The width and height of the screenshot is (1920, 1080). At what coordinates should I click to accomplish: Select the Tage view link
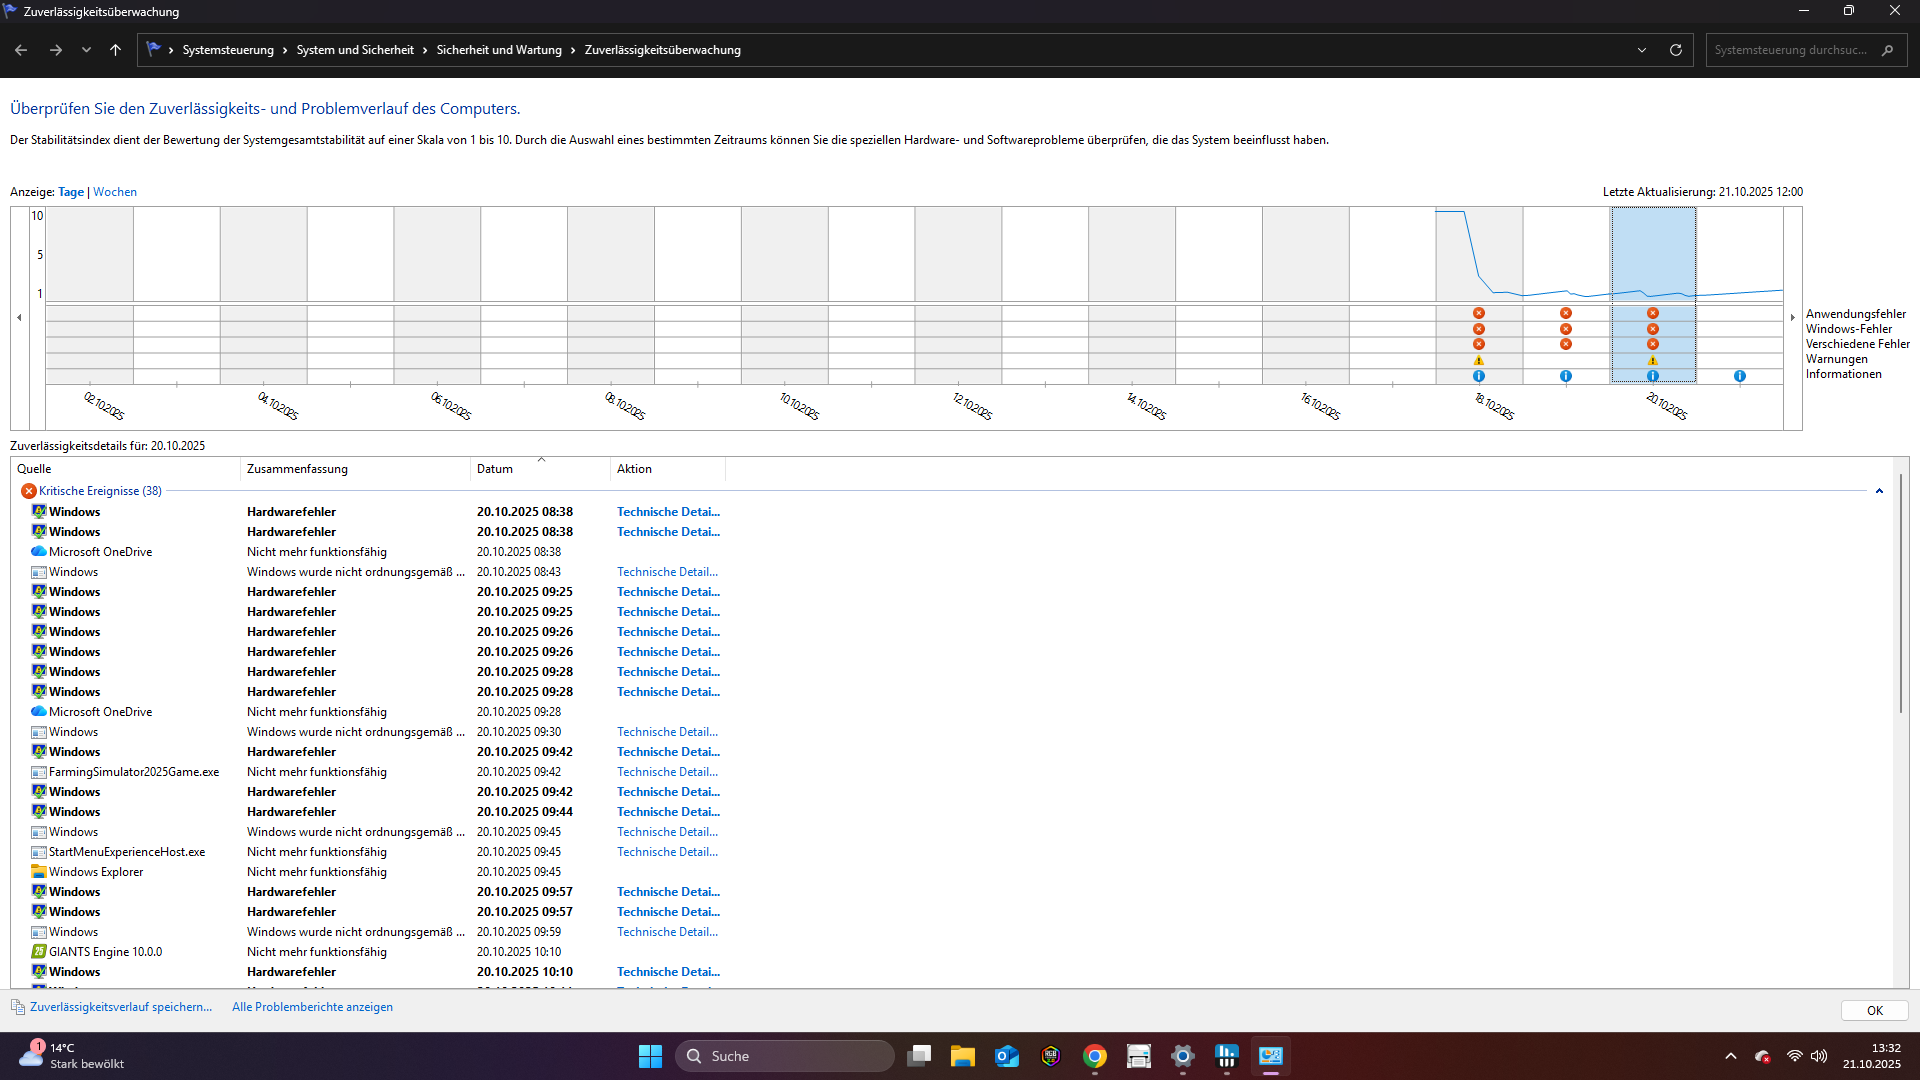[x=71, y=192]
